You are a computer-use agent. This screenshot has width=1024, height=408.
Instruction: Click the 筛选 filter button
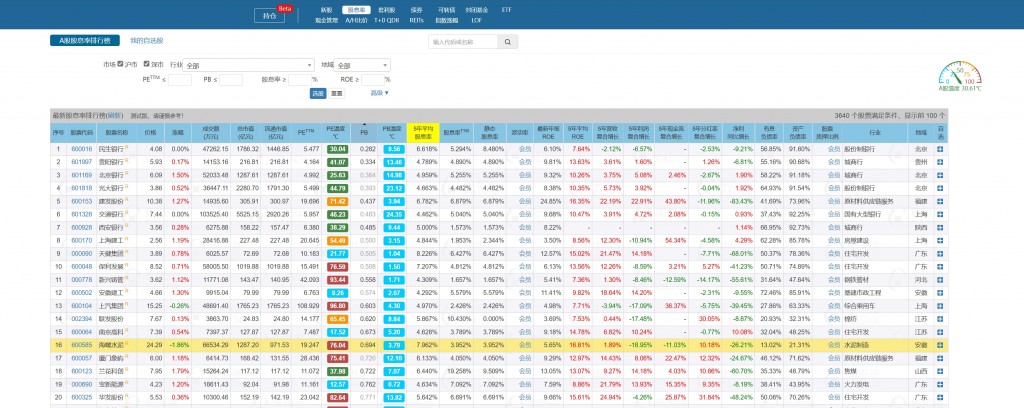coord(318,93)
